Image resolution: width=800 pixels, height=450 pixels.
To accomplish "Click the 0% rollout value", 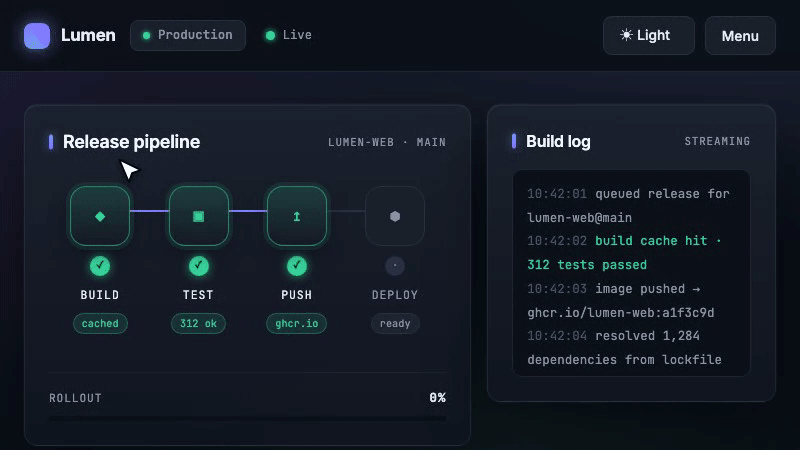I will pyautogui.click(x=437, y=397).
